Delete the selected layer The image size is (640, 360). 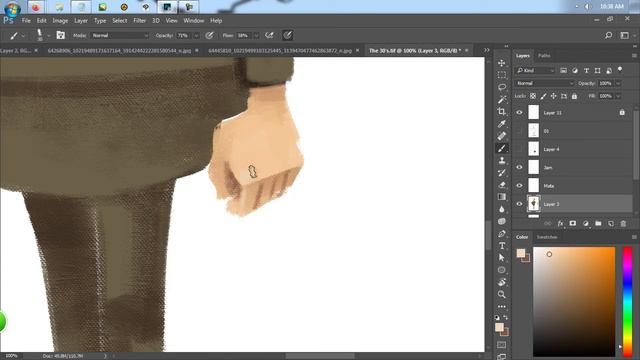(623, 224)
